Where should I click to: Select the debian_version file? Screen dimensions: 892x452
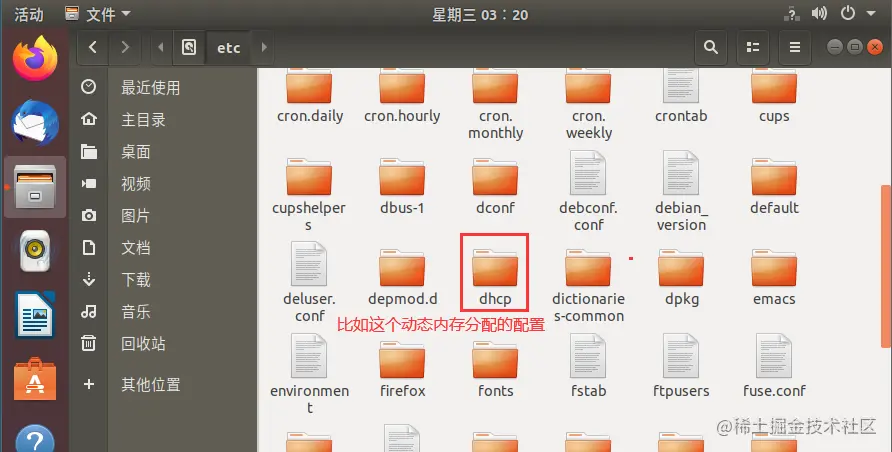coord(681,192)
